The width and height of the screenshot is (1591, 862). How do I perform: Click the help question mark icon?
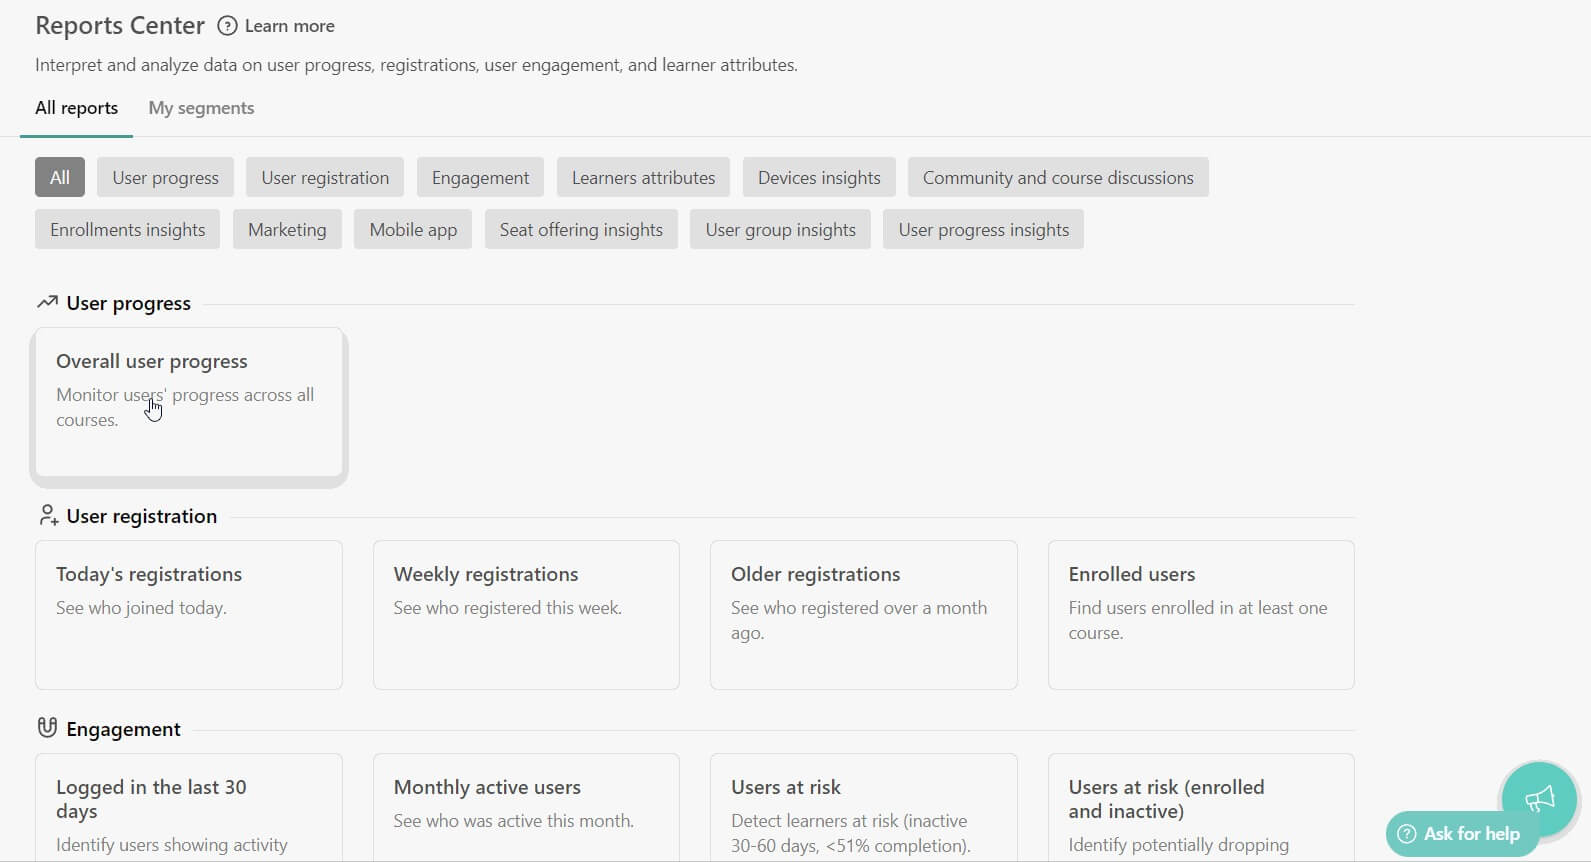point(228,26)
